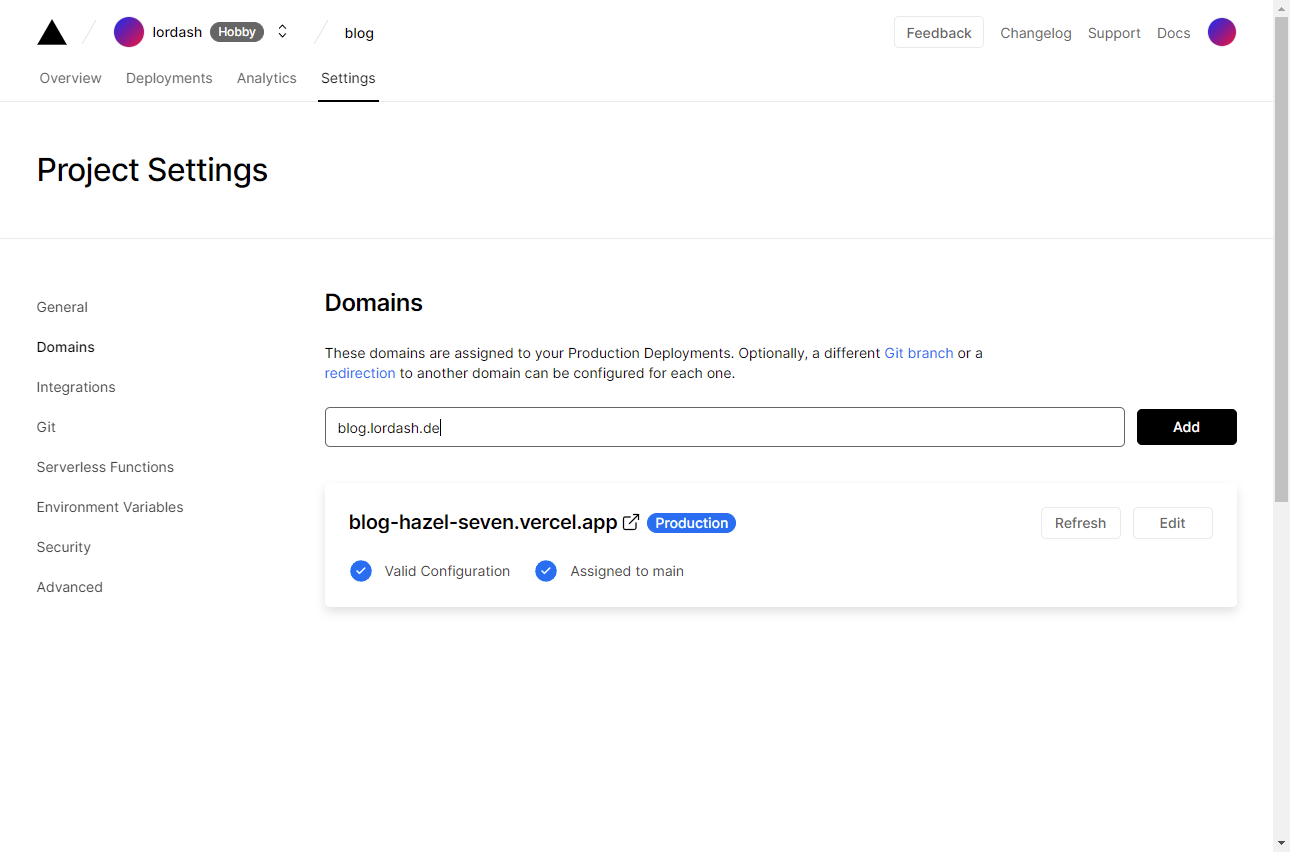Follow the Git branch link
Viewport: 1290px width, 852px height.
(919, 353)
